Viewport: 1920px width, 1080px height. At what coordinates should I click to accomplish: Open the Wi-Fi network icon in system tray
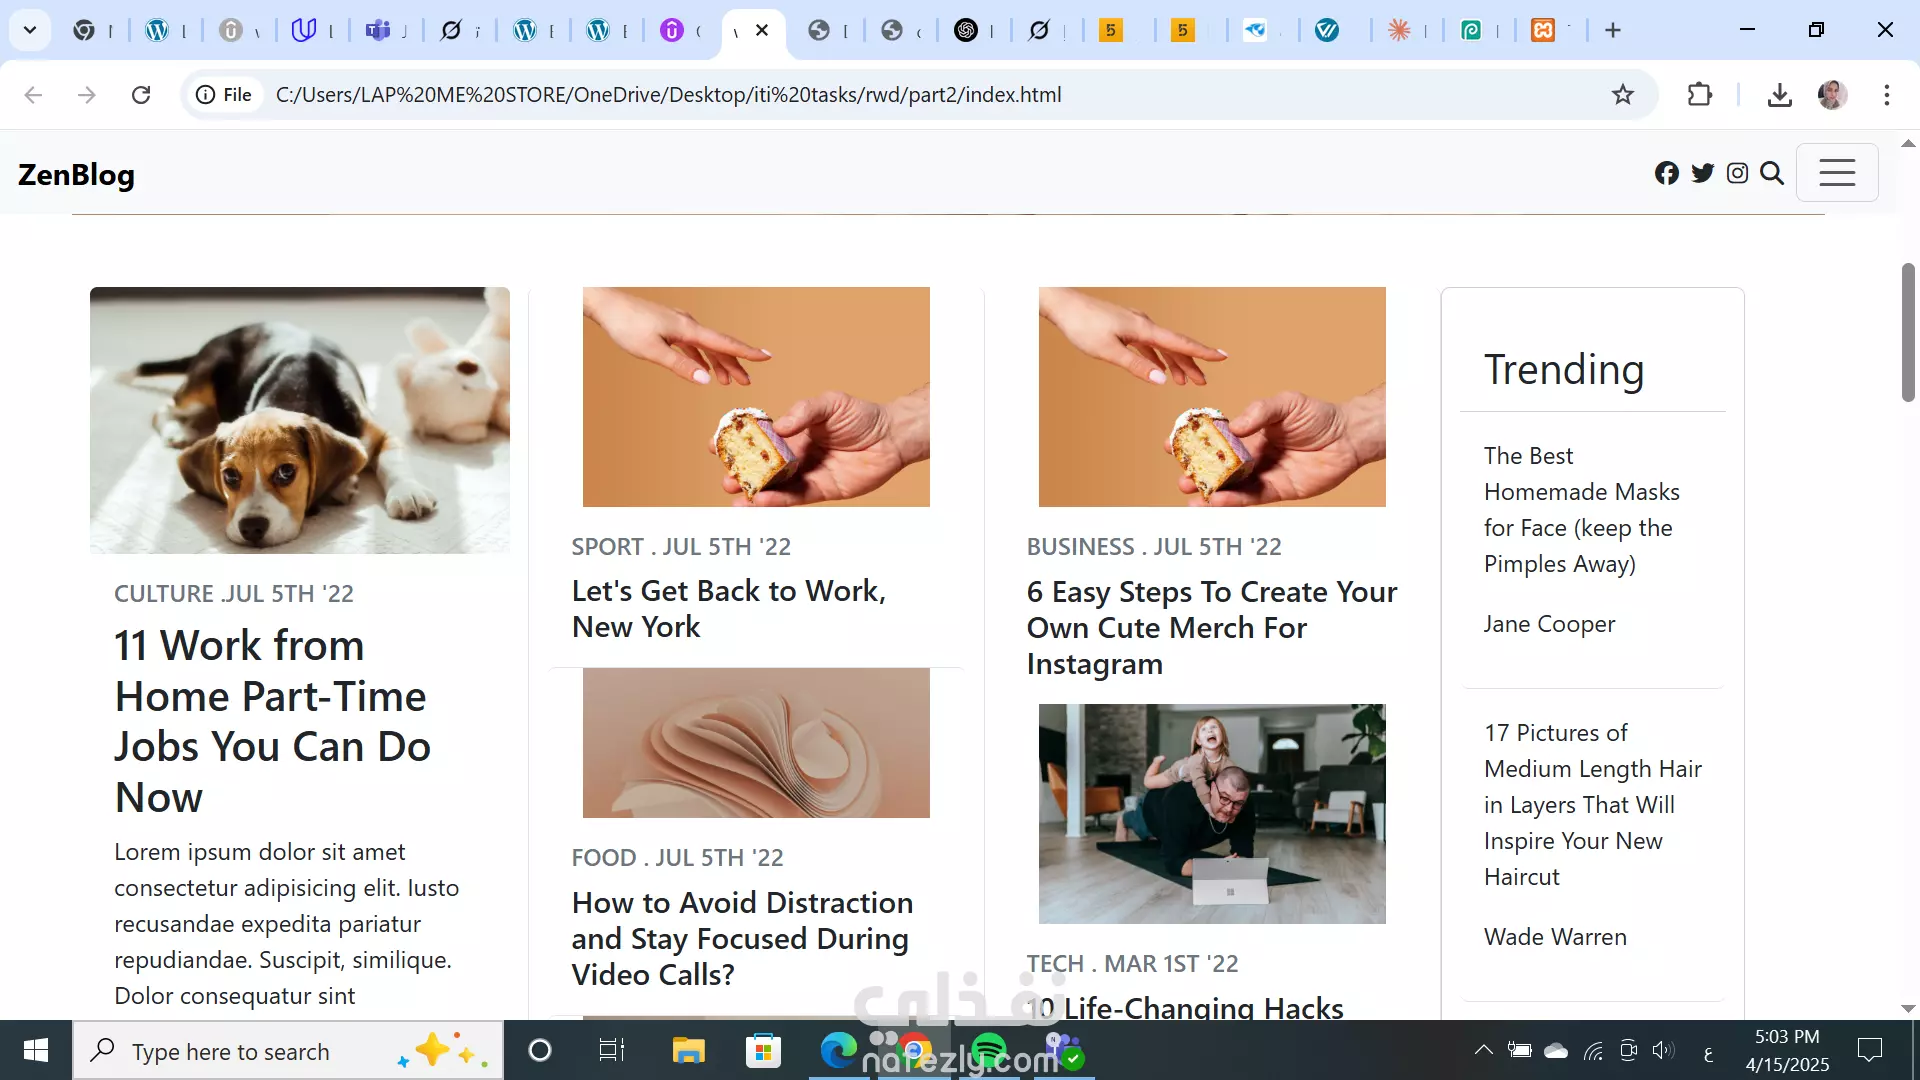(1593, 1050)
